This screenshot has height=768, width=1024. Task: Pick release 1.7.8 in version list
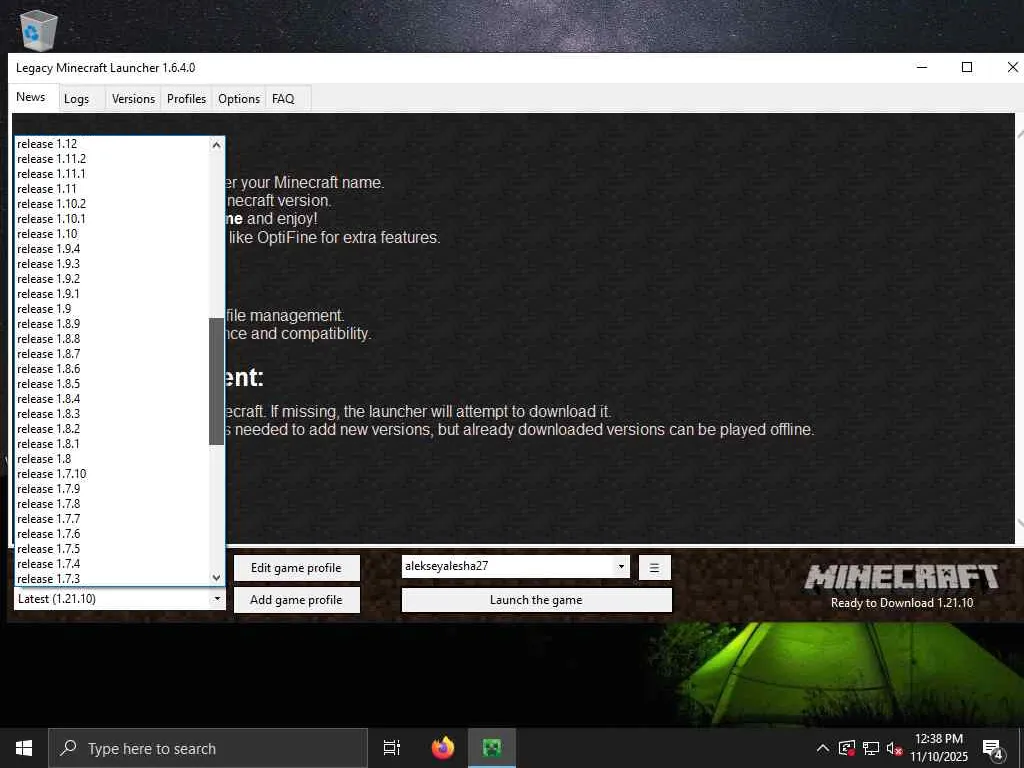(112, 504)
